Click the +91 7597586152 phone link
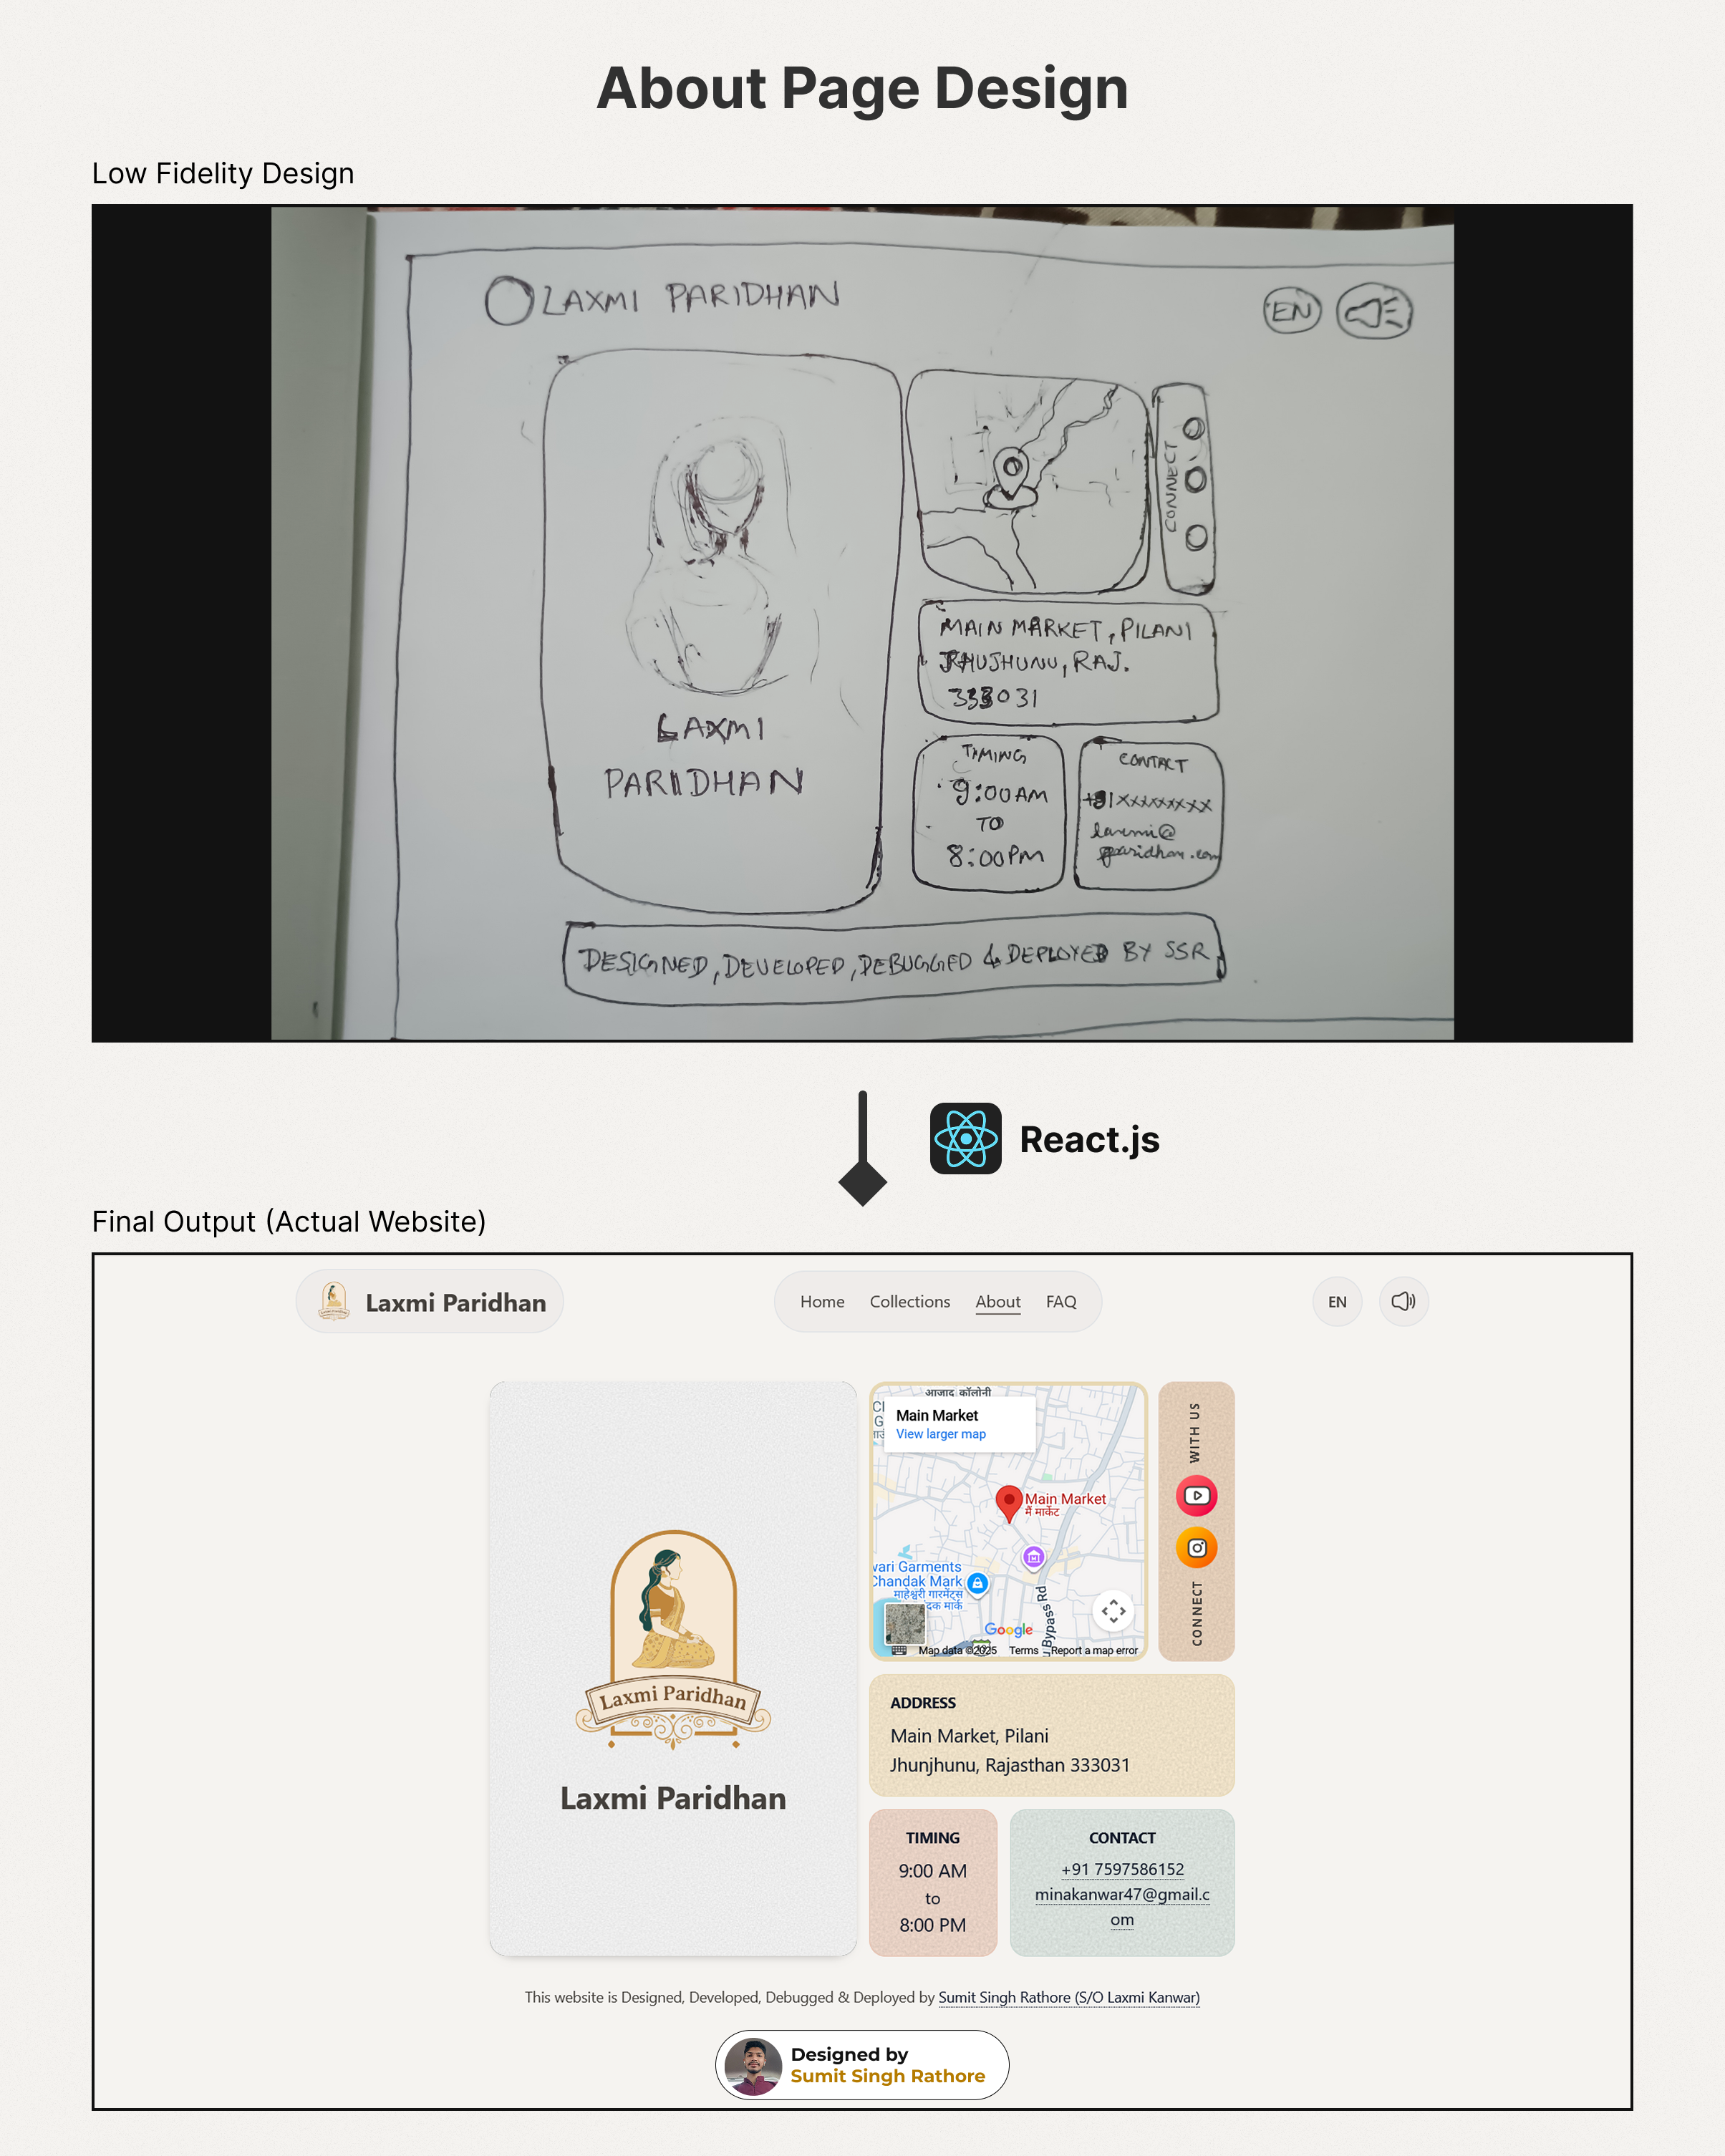 [x=1122, y=1869]
